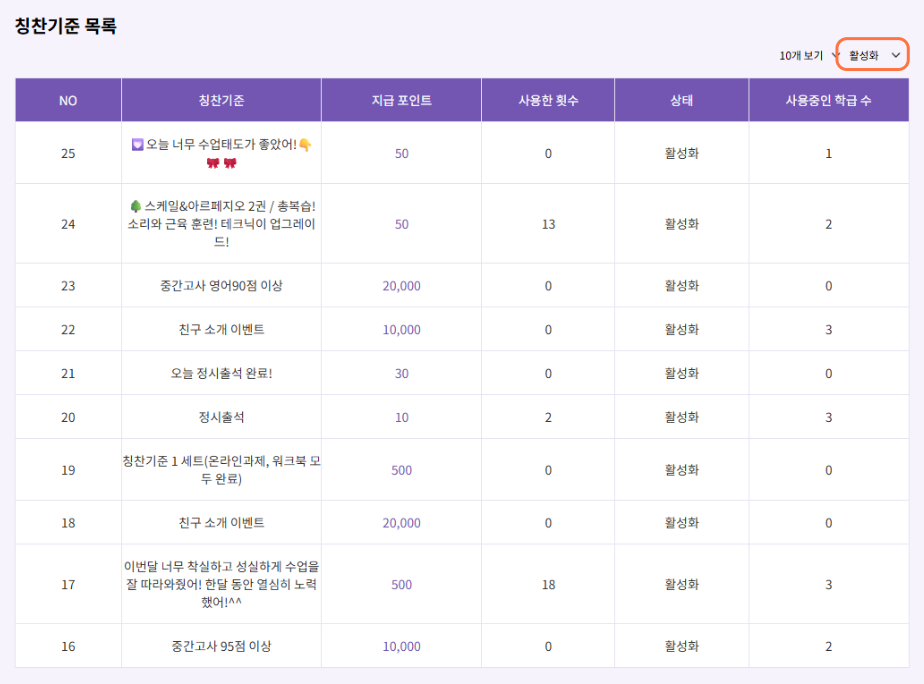Click row number 17
This screenshot has height=684, width=924.
click(68, 584)
